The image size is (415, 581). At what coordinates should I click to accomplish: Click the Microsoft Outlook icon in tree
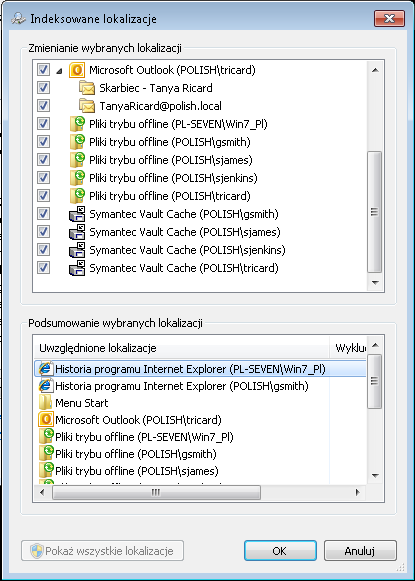click(77, 70)
